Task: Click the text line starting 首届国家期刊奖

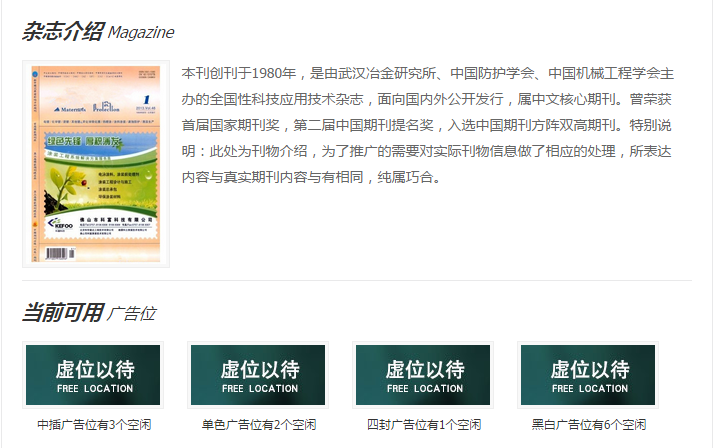Action: tap(426, 125)
